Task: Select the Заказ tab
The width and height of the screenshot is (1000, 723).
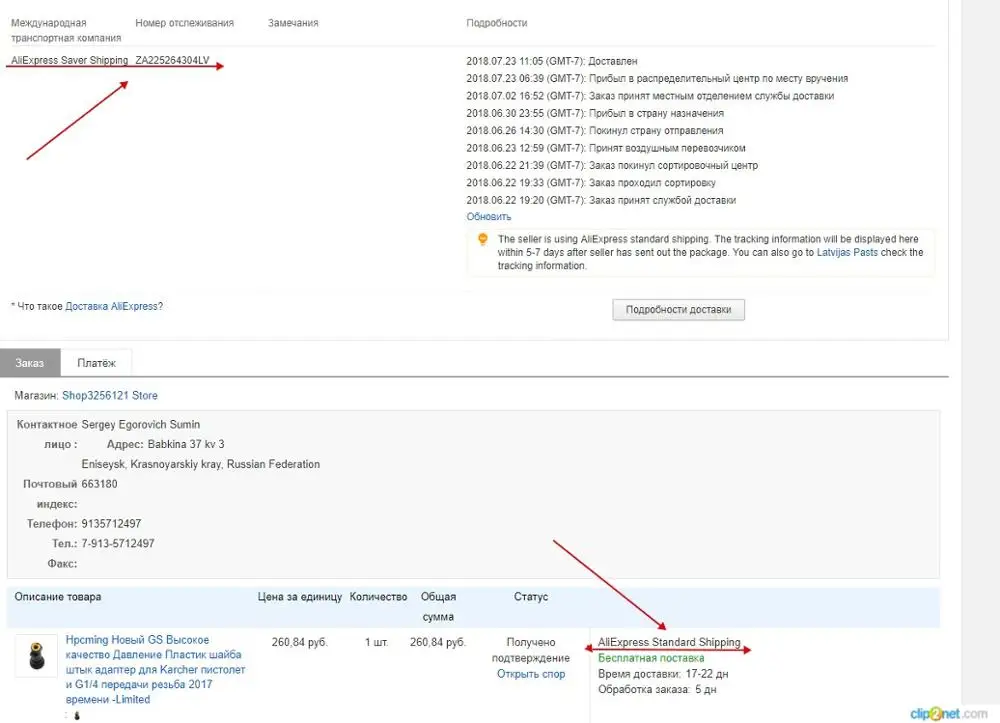Action: [x=30, y=363]
